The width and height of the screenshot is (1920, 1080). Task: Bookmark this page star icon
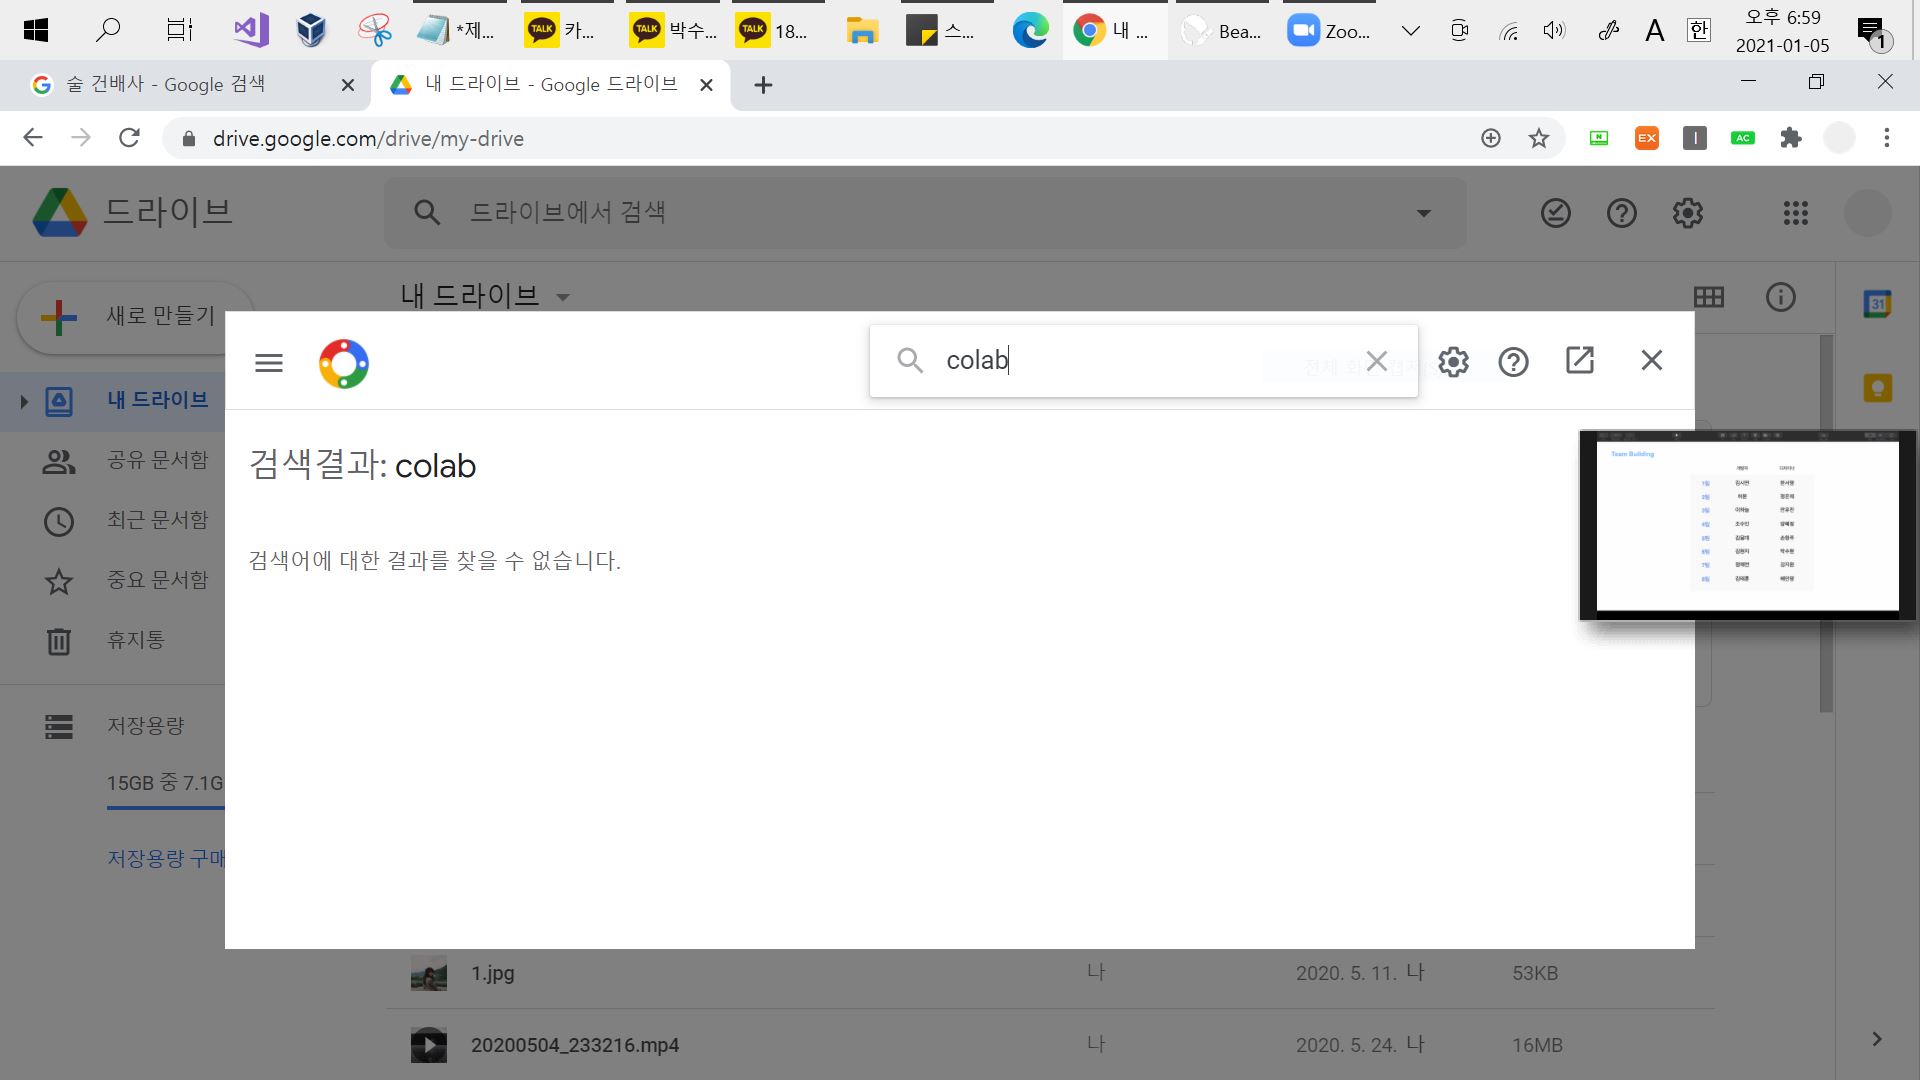[x=1539, y=138]
